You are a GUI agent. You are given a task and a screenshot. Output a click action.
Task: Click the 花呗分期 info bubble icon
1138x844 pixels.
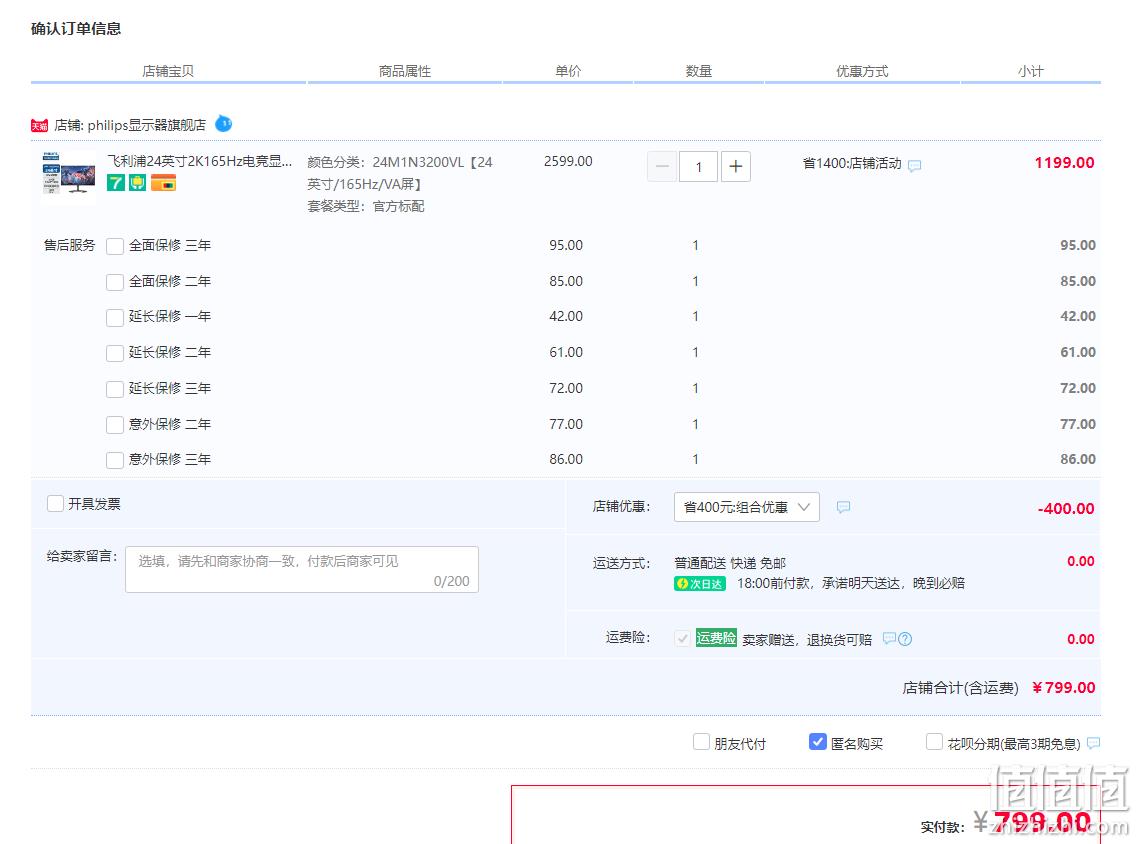click(1094, 743)
